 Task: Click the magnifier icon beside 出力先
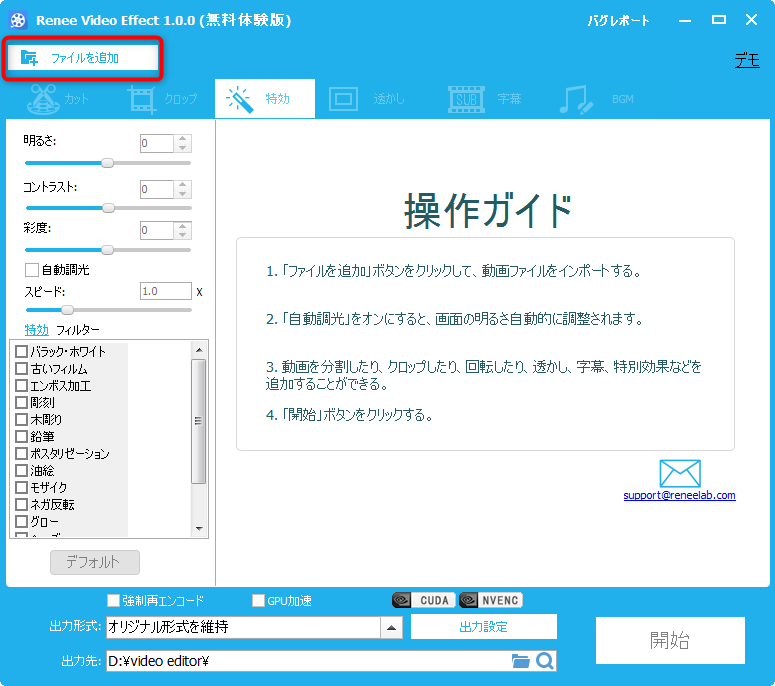pyautogui.click(x=545, y=661)
